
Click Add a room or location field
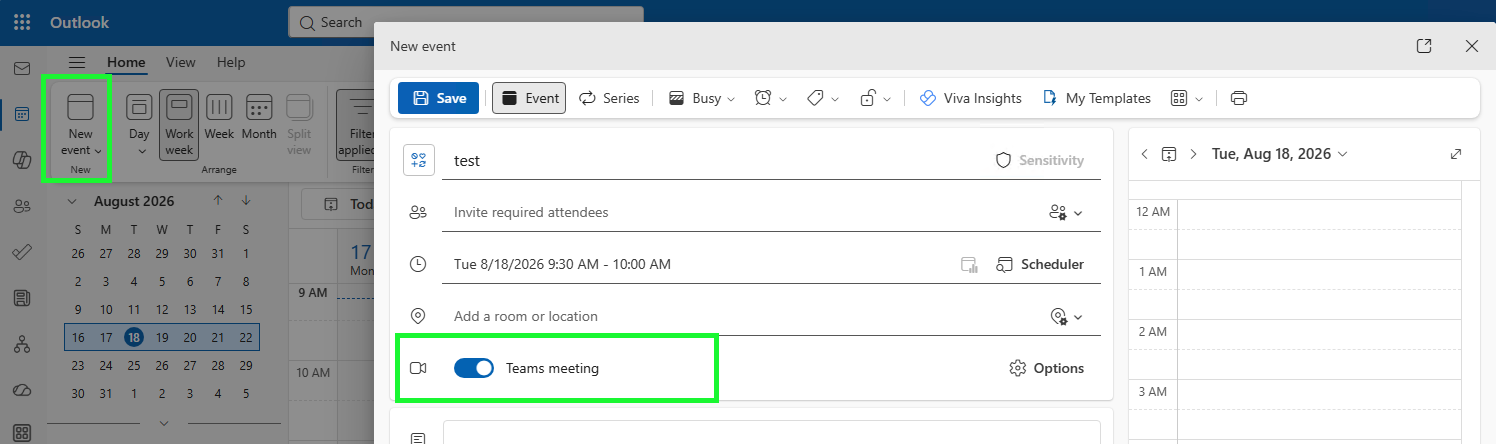click(x=742, y=316)
